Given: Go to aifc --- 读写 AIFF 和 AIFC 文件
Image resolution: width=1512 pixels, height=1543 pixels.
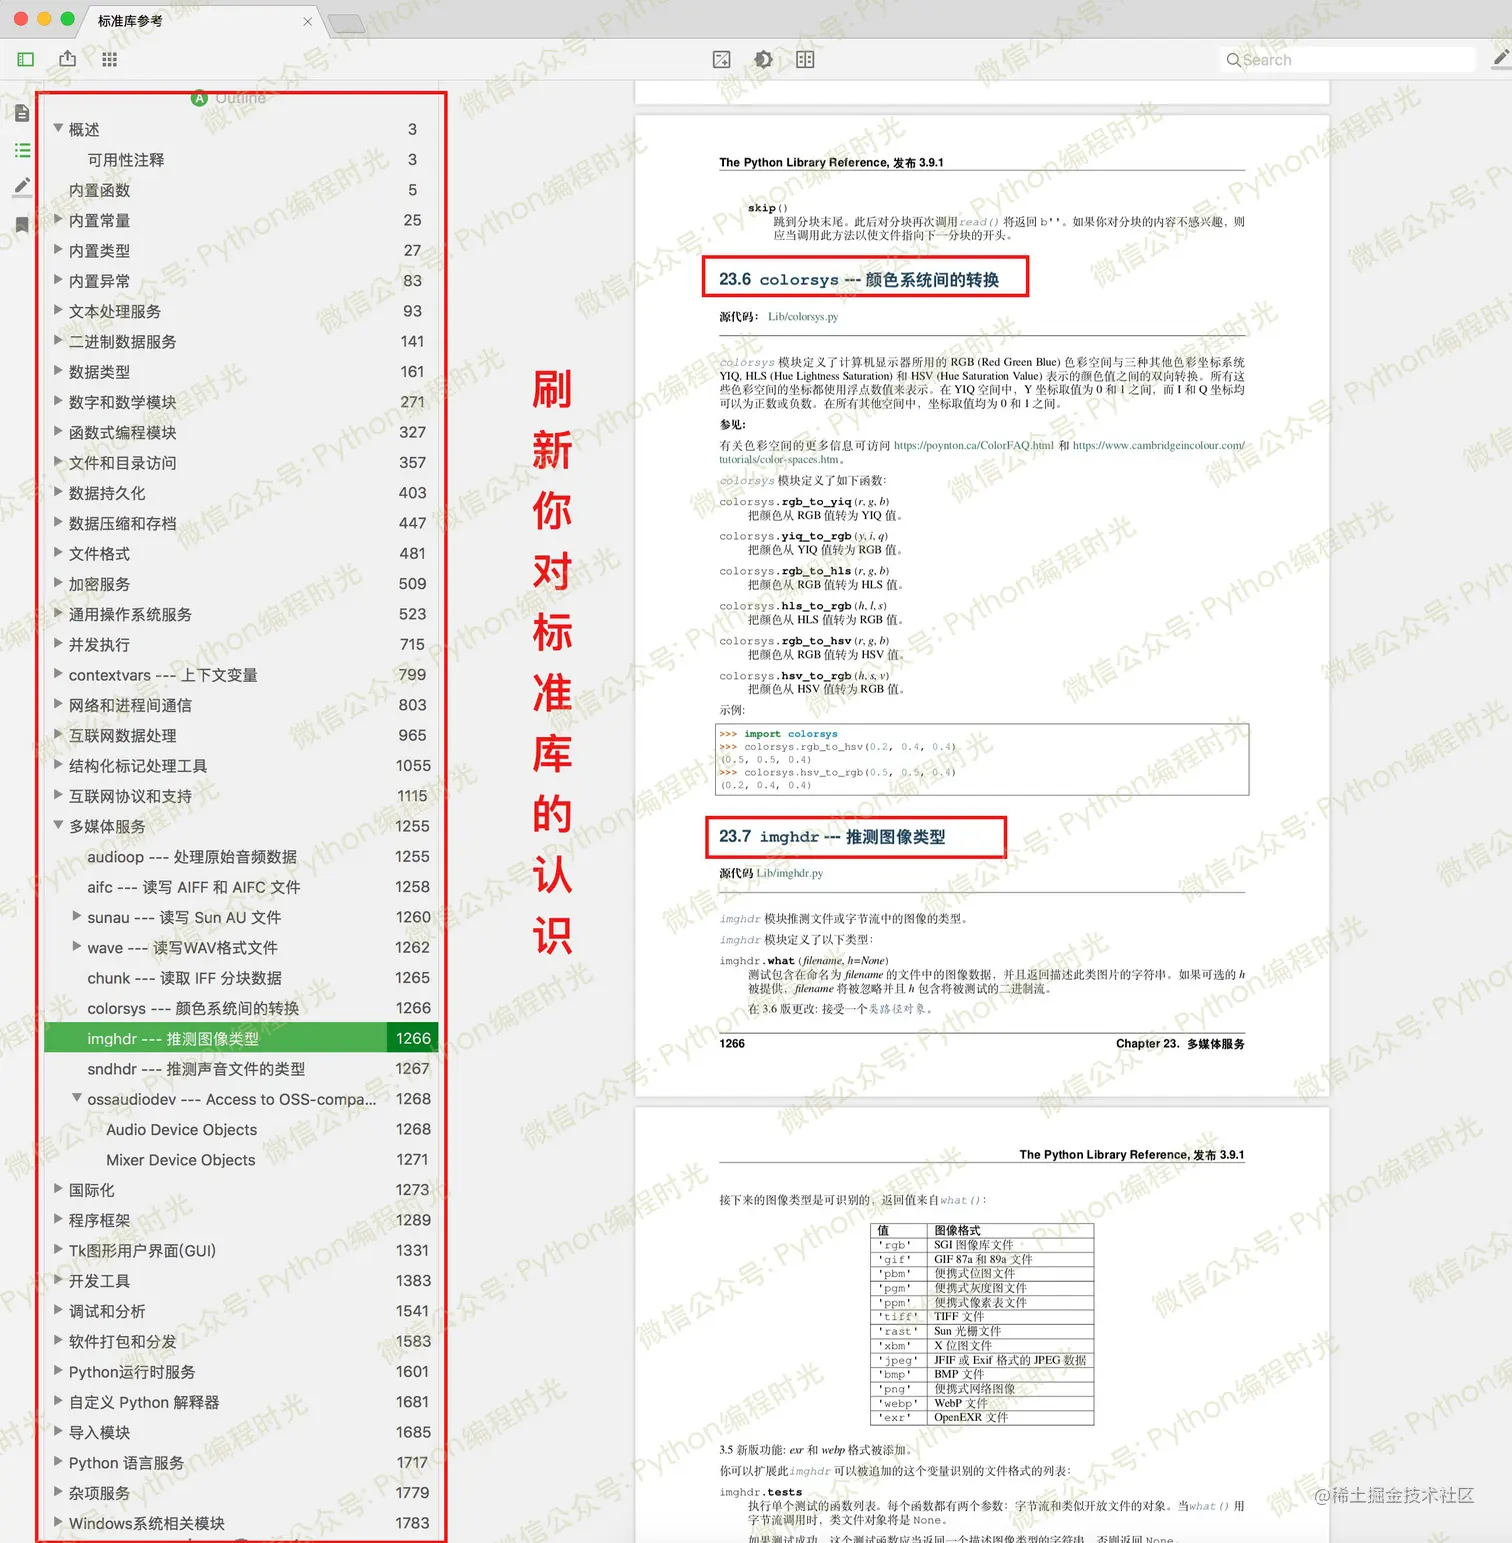Looking at the screenshot, I should coord(194,887).
